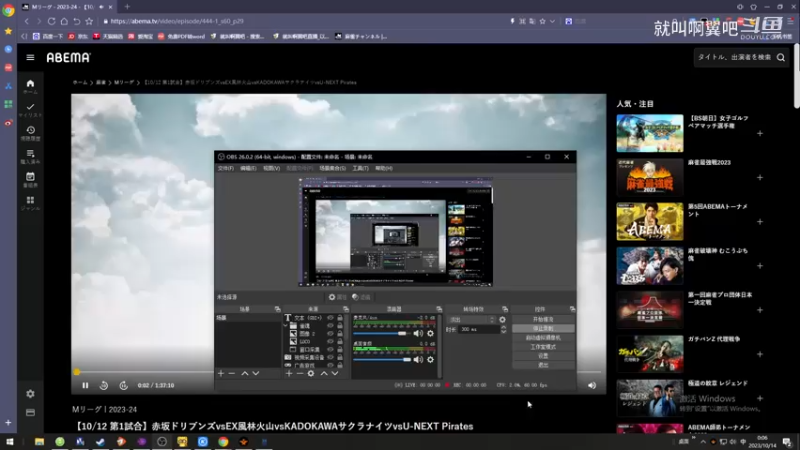Toggle visibility of OBS video capture device
This screenshot has height=450, width=800.
click(x=330, y=358)
